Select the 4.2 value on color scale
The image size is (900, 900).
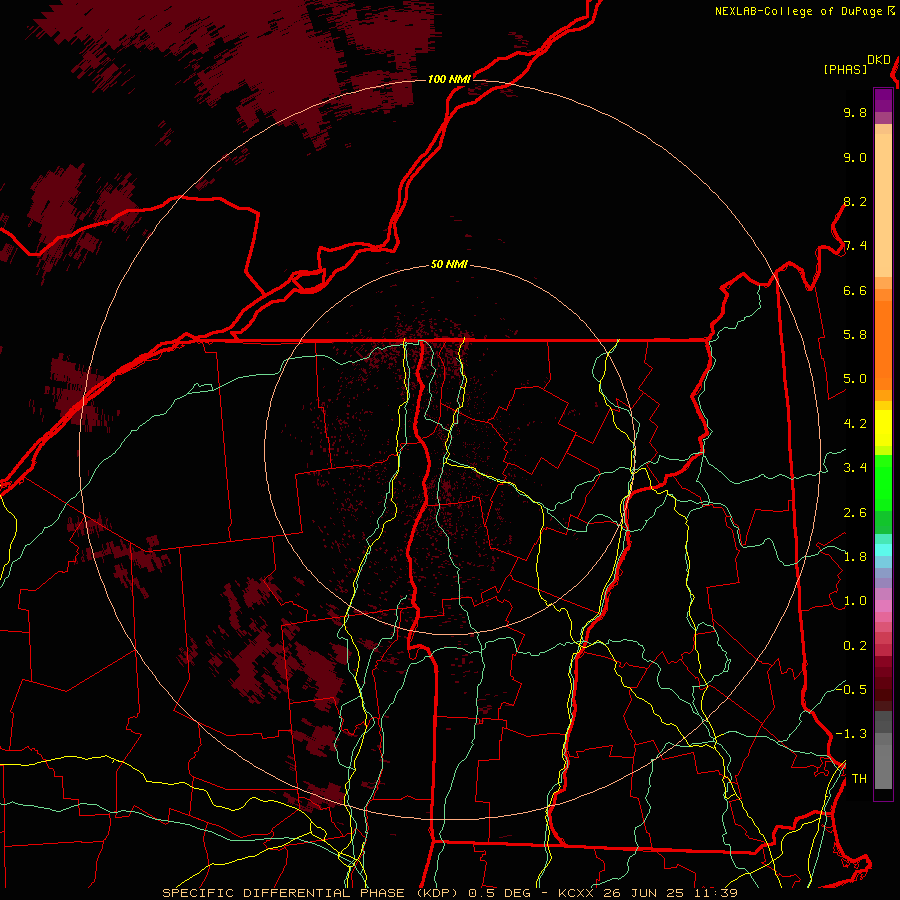tap(855, 424)
